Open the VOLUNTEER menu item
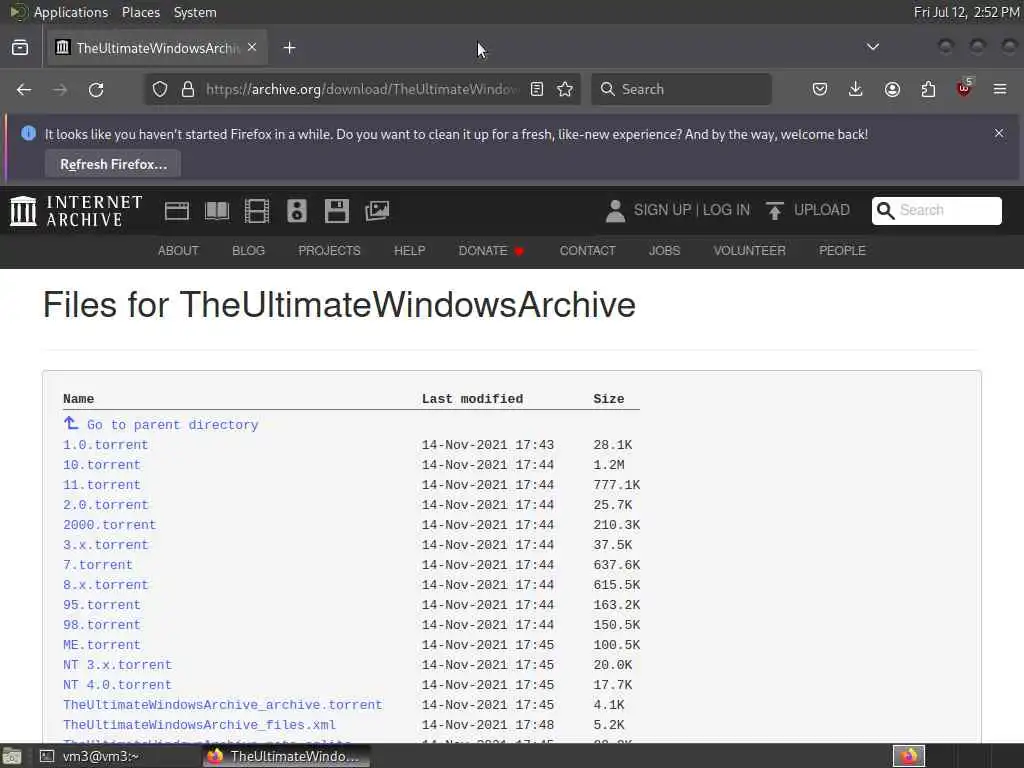Image resolution: width=1024 pixels, height=768 pixels. (x=749, y=251)
